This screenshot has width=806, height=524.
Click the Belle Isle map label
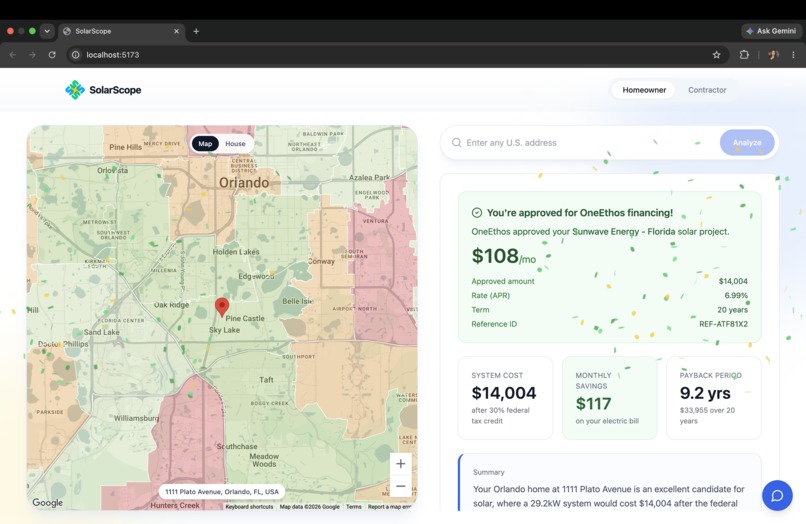298,301
